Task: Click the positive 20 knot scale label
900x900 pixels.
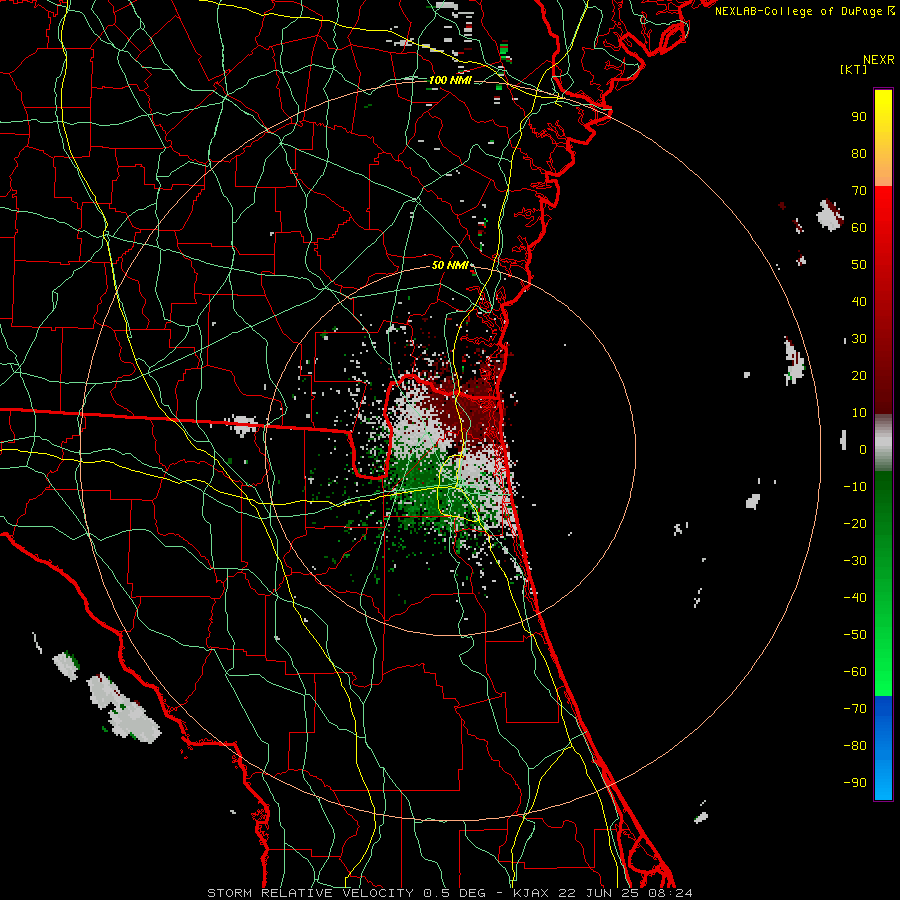Action: 859,376
